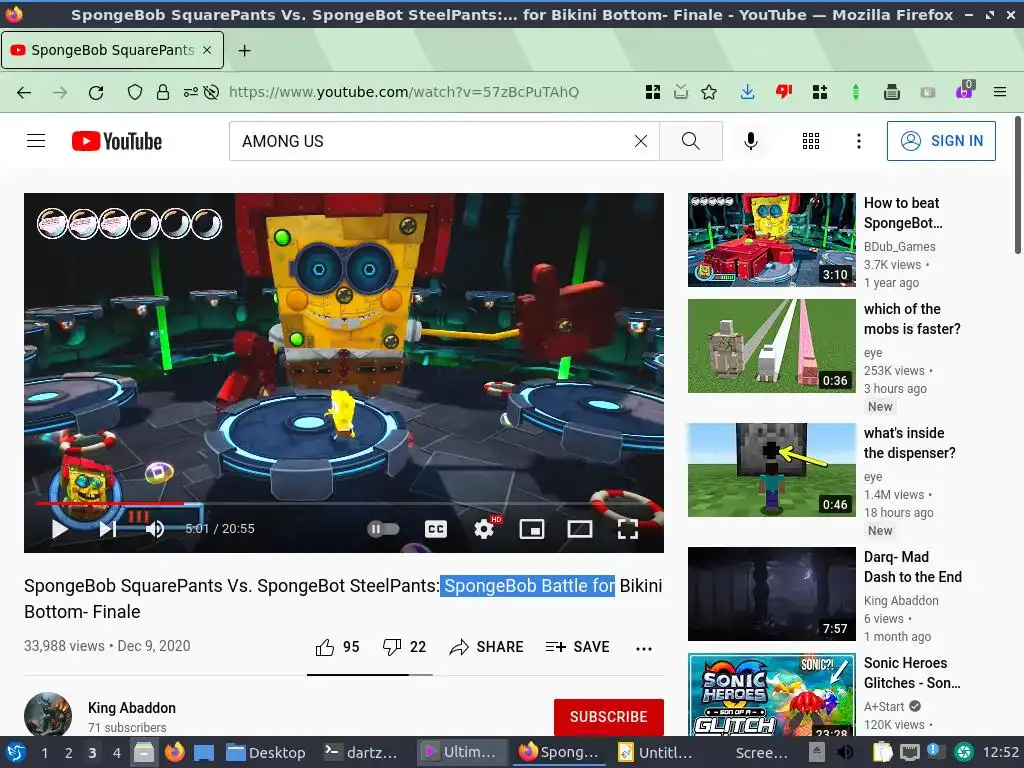Open the Firefox tracking protection shield
This screenshot has width=1024, height=768.
[x=135, y=92]
